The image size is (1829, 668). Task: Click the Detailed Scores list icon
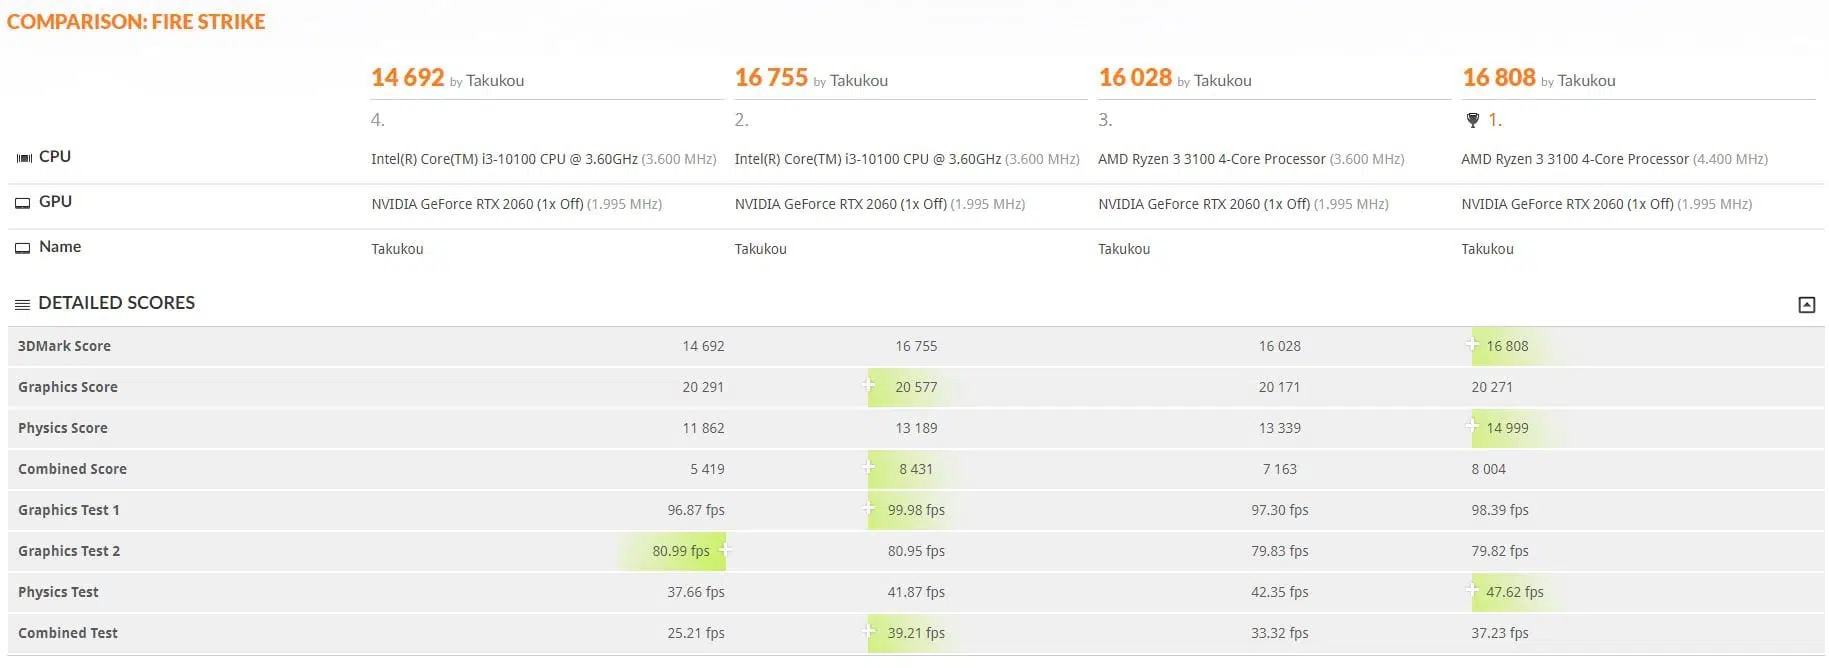pyautogui.click(x=22, y=304)
